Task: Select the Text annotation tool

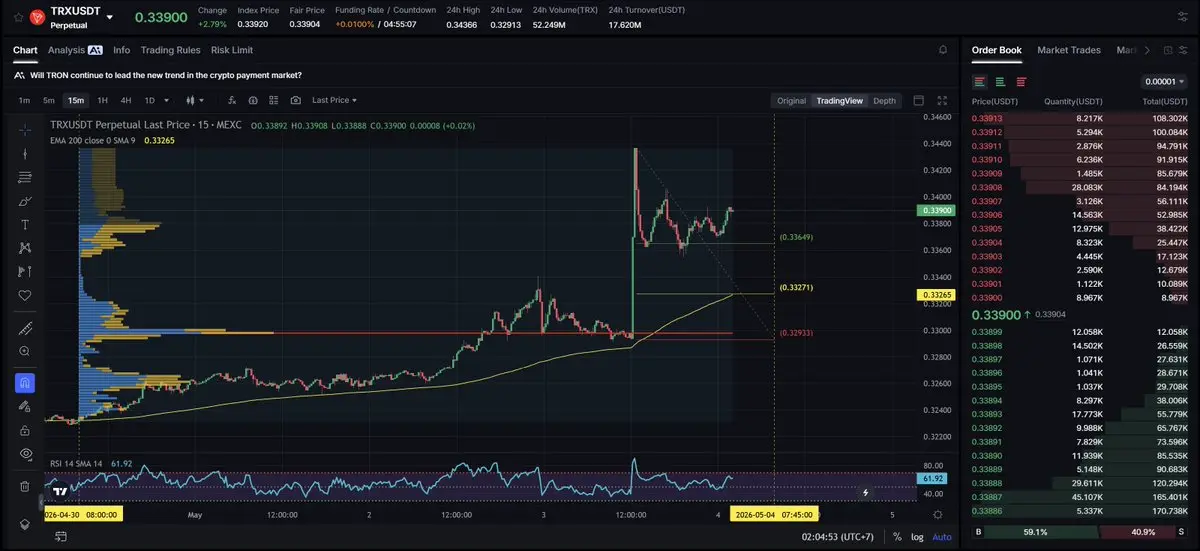Action: (x=25, y=224)
